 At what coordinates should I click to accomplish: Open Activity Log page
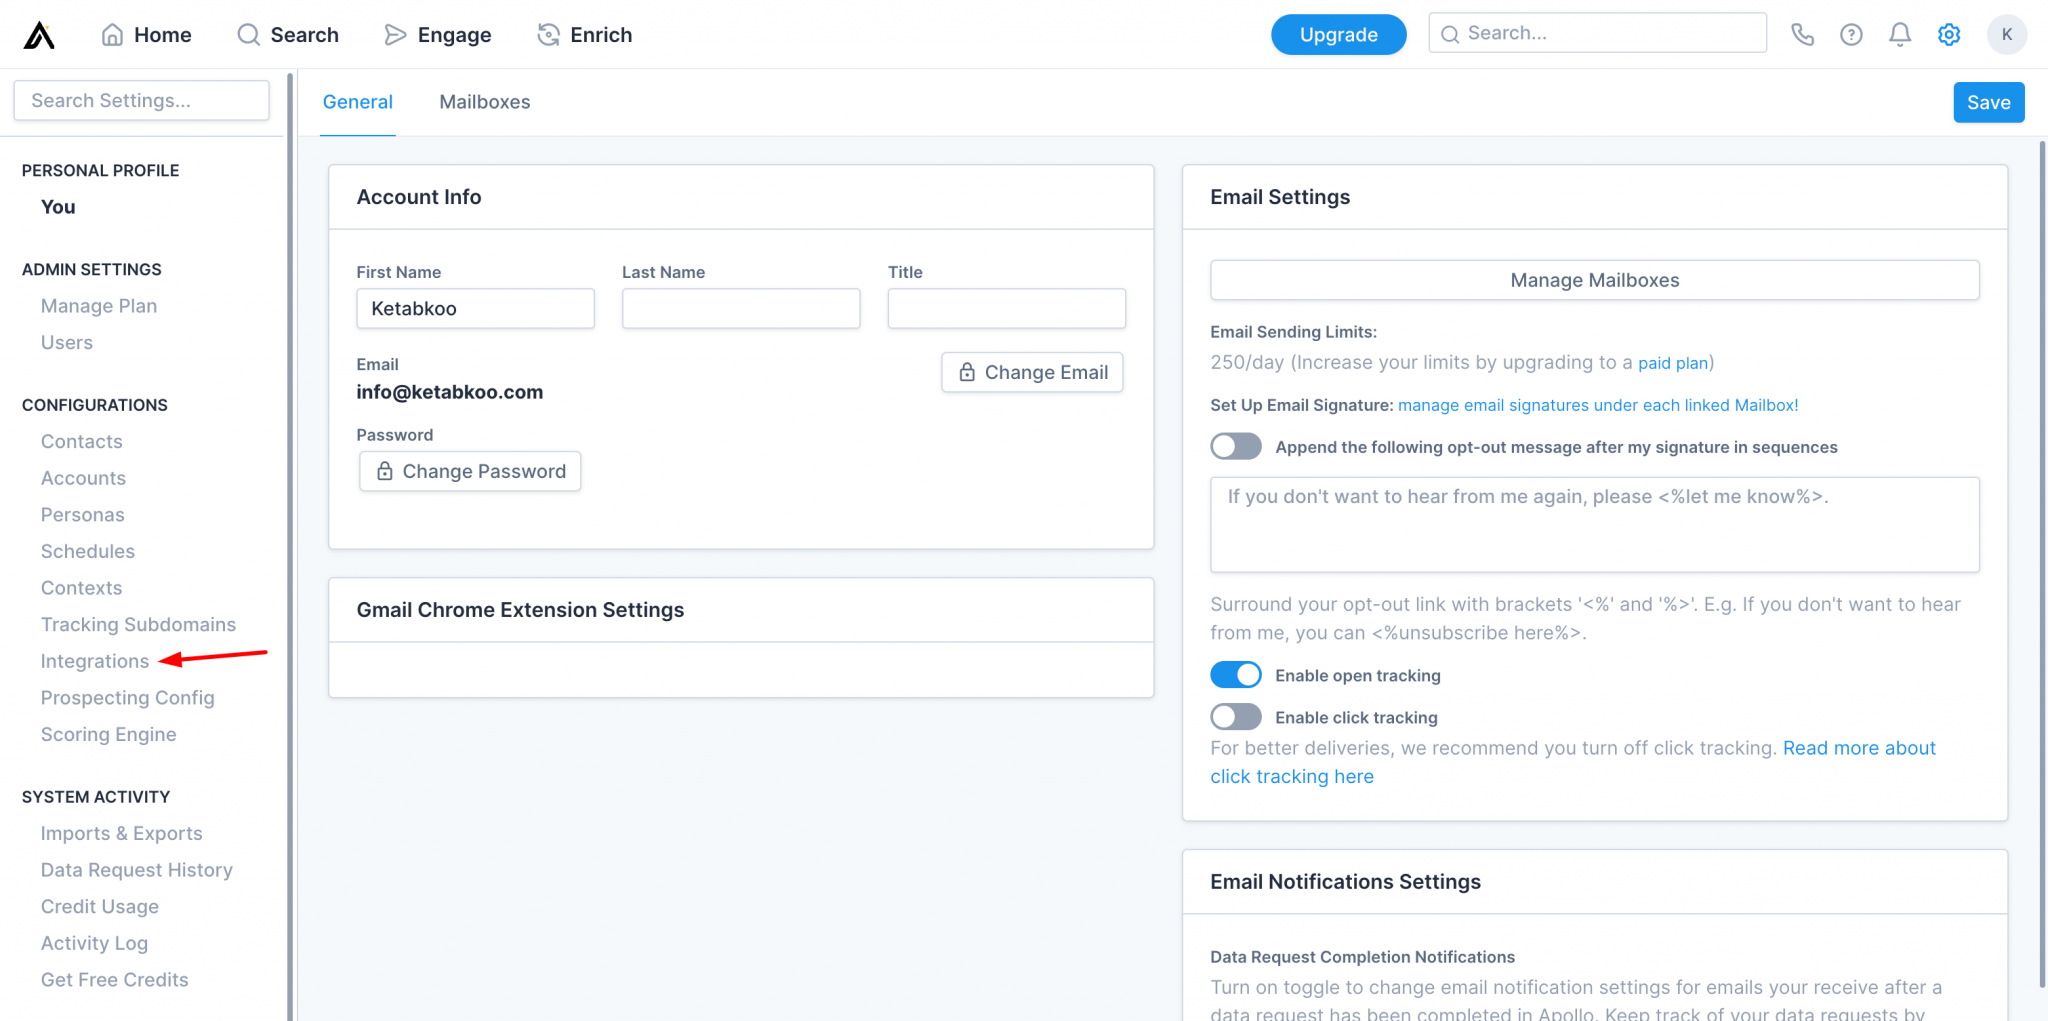click(x=95, y=943)
